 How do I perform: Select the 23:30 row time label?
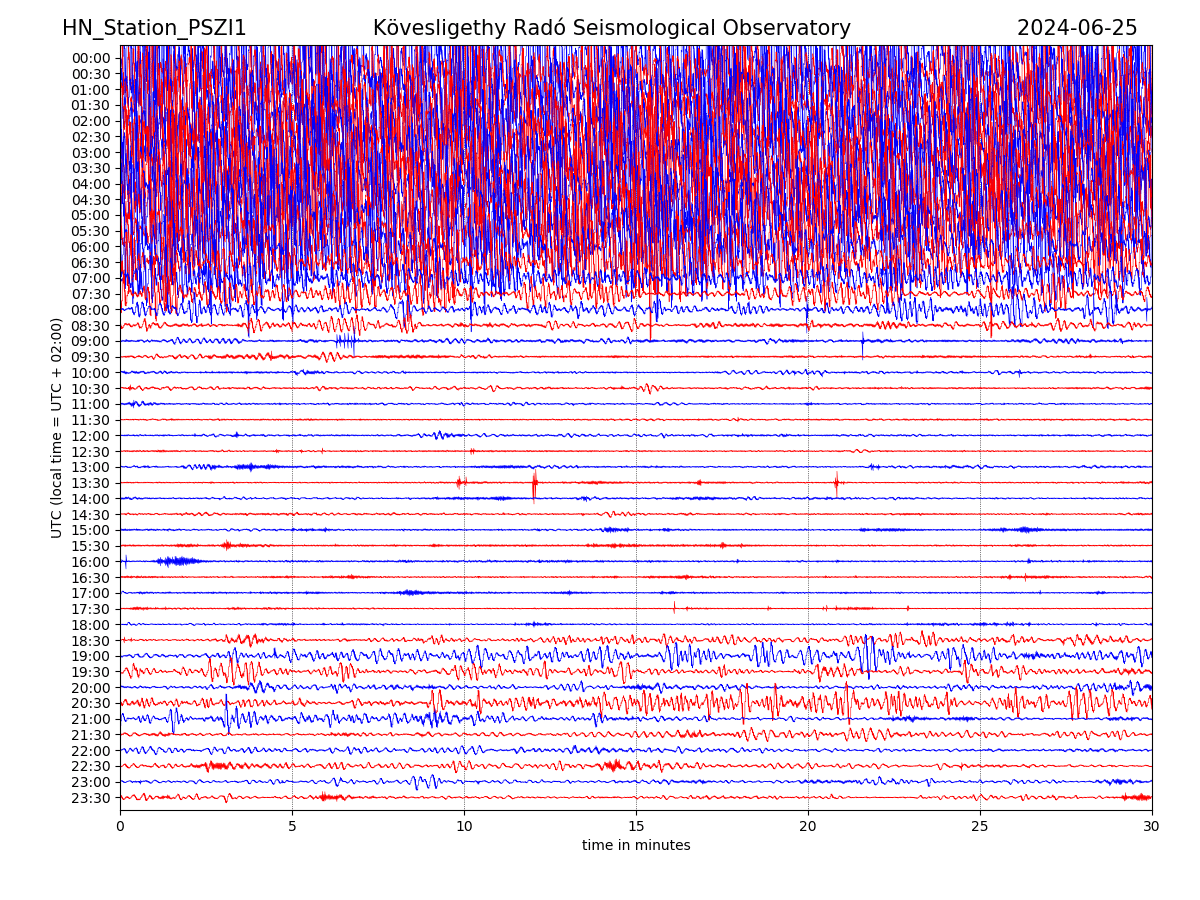(91, 798)
